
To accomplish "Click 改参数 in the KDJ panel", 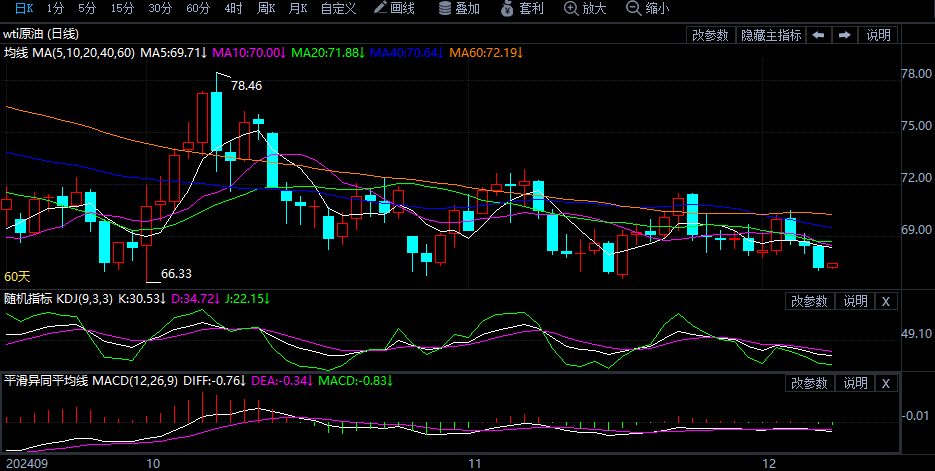I will pyautogui.click(x=810, y=301).
